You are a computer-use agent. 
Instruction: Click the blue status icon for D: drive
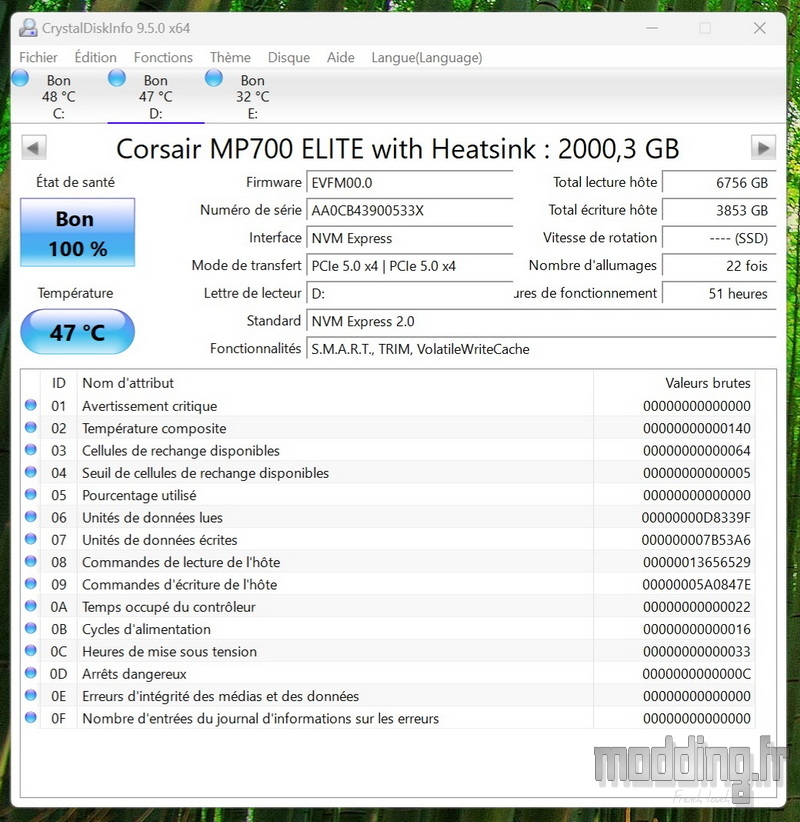117,78
